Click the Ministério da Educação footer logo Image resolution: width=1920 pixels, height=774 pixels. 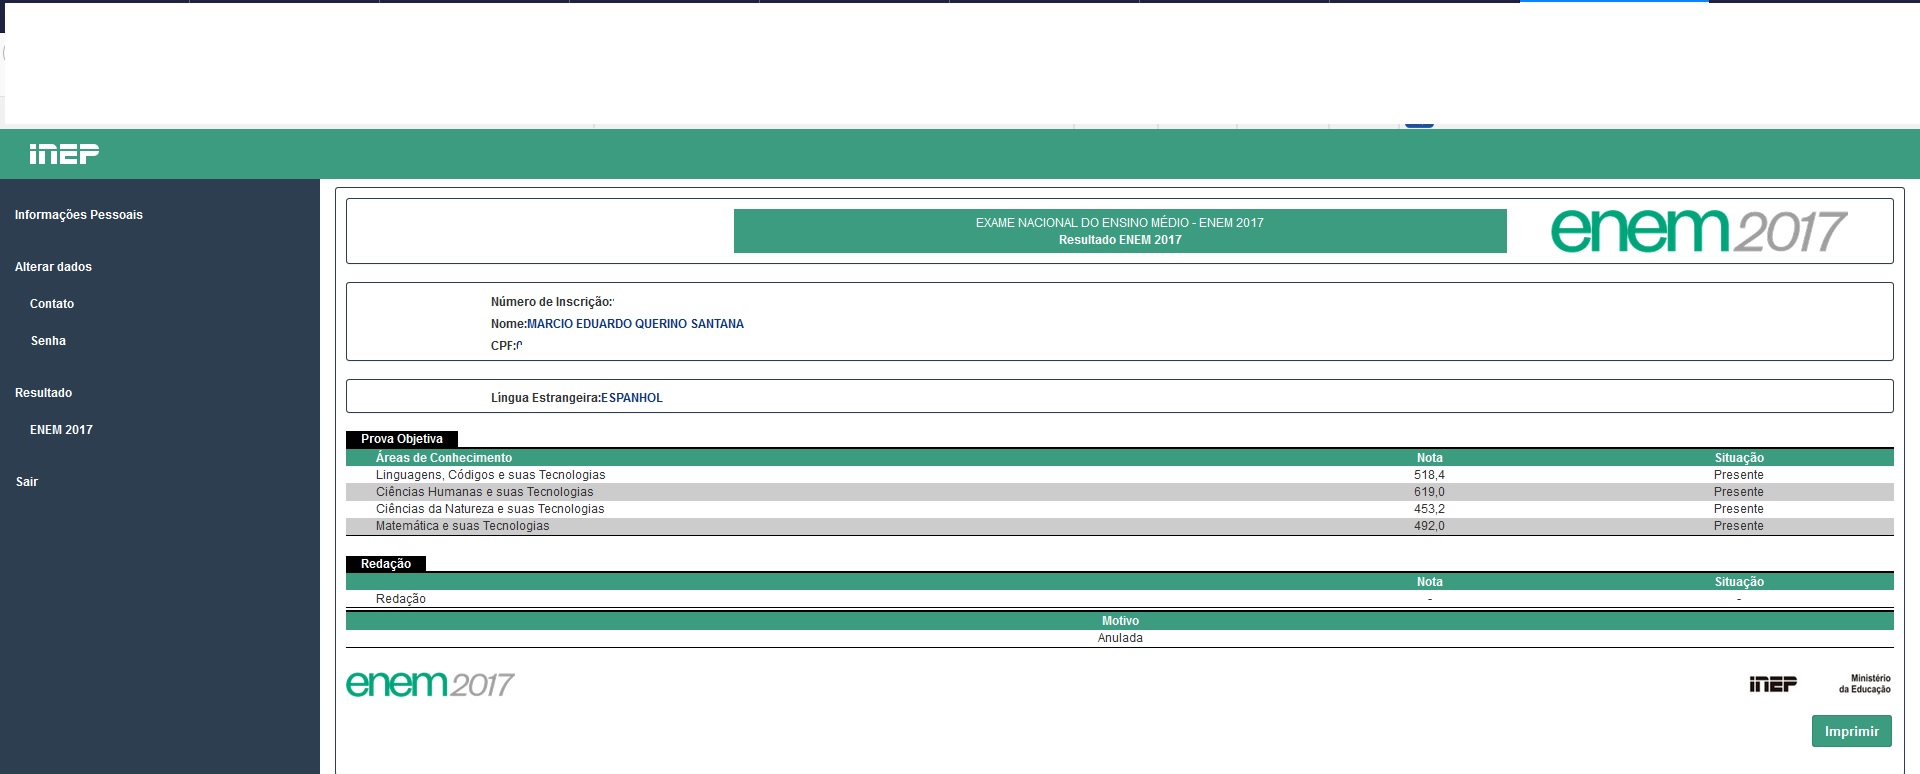pyautogui.click(x=1864, y=684)
